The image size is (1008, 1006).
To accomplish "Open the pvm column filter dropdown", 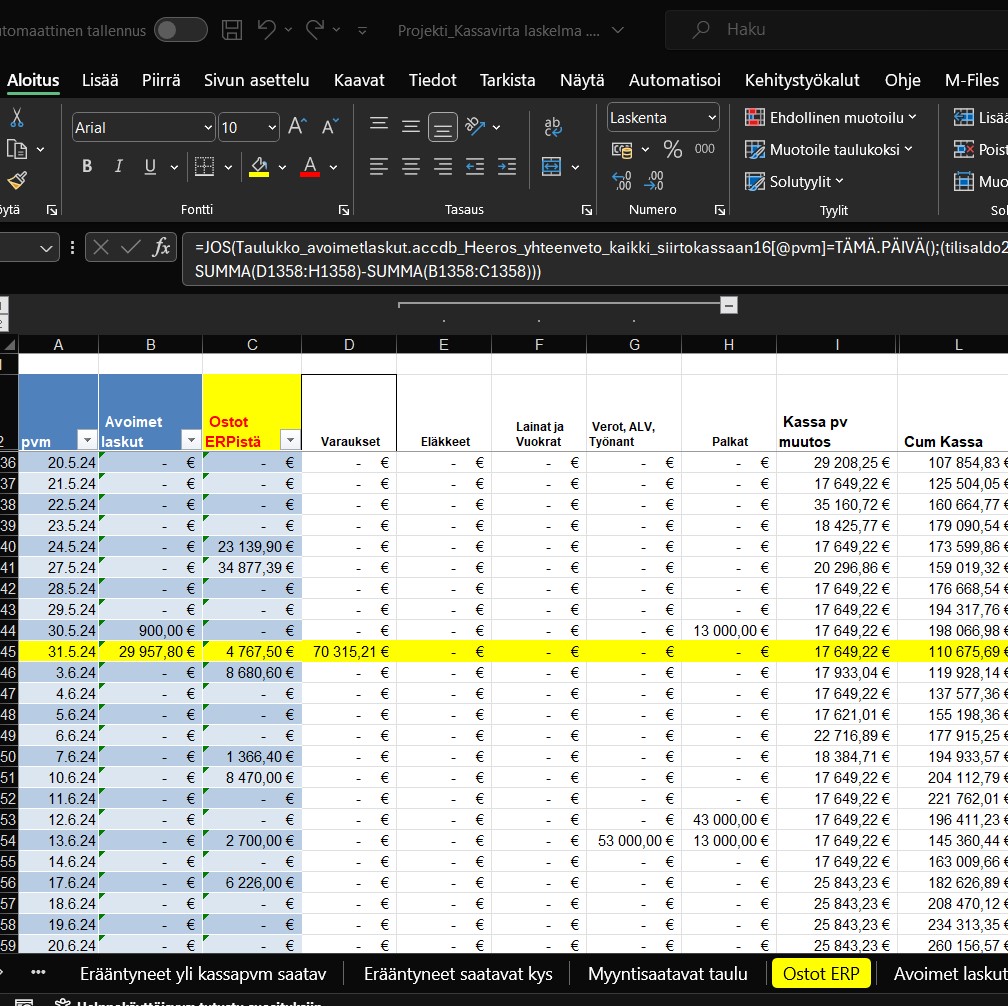I will pyautogui.click(x=86, y=440).
